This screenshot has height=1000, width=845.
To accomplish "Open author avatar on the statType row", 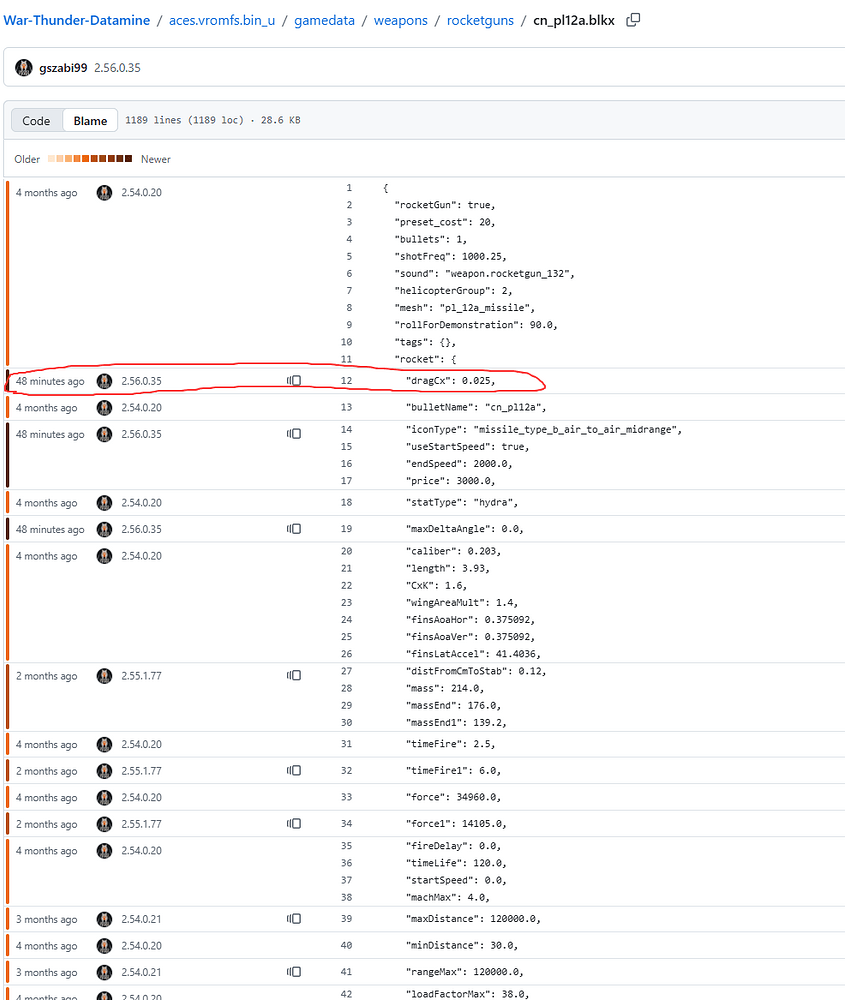I will 104,503.
